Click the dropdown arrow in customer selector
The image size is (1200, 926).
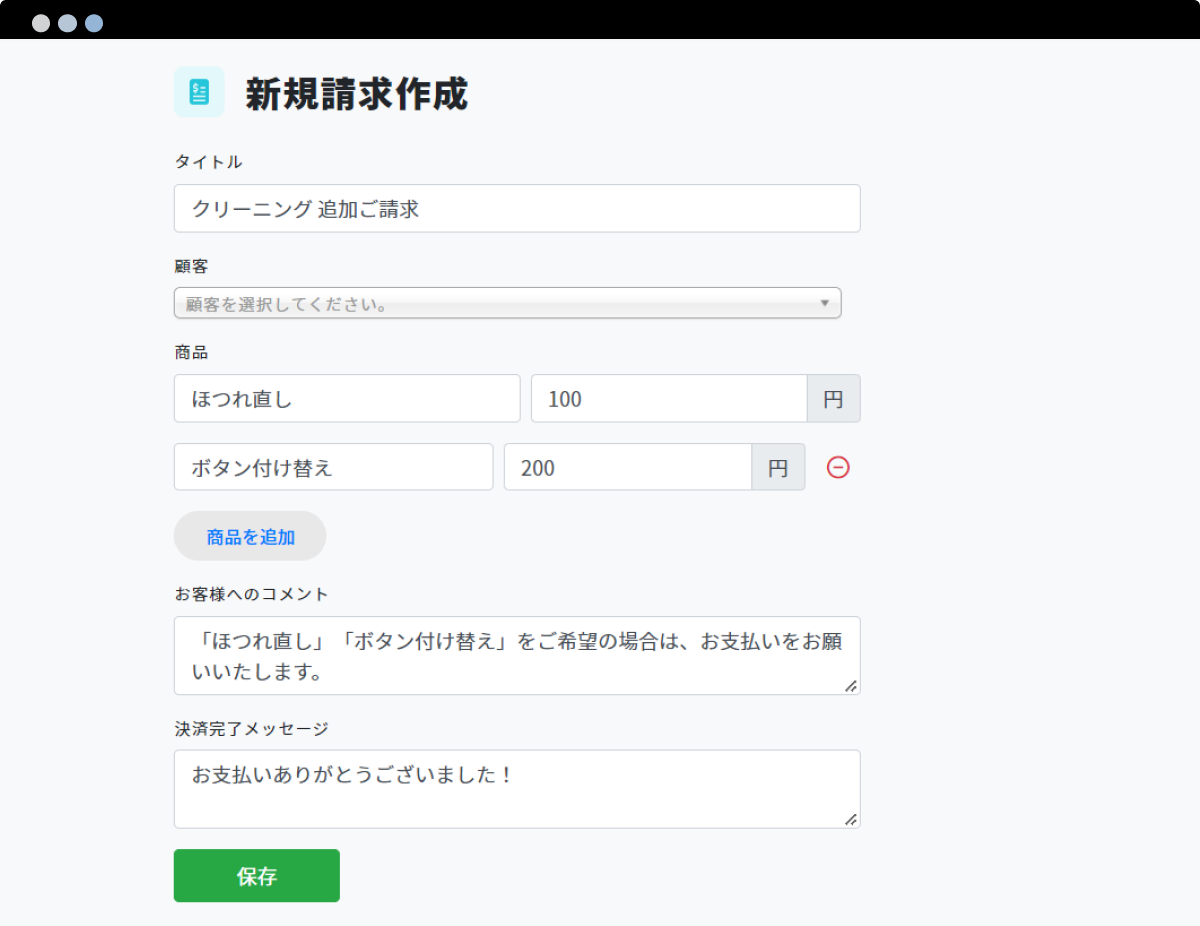point(825,303)
